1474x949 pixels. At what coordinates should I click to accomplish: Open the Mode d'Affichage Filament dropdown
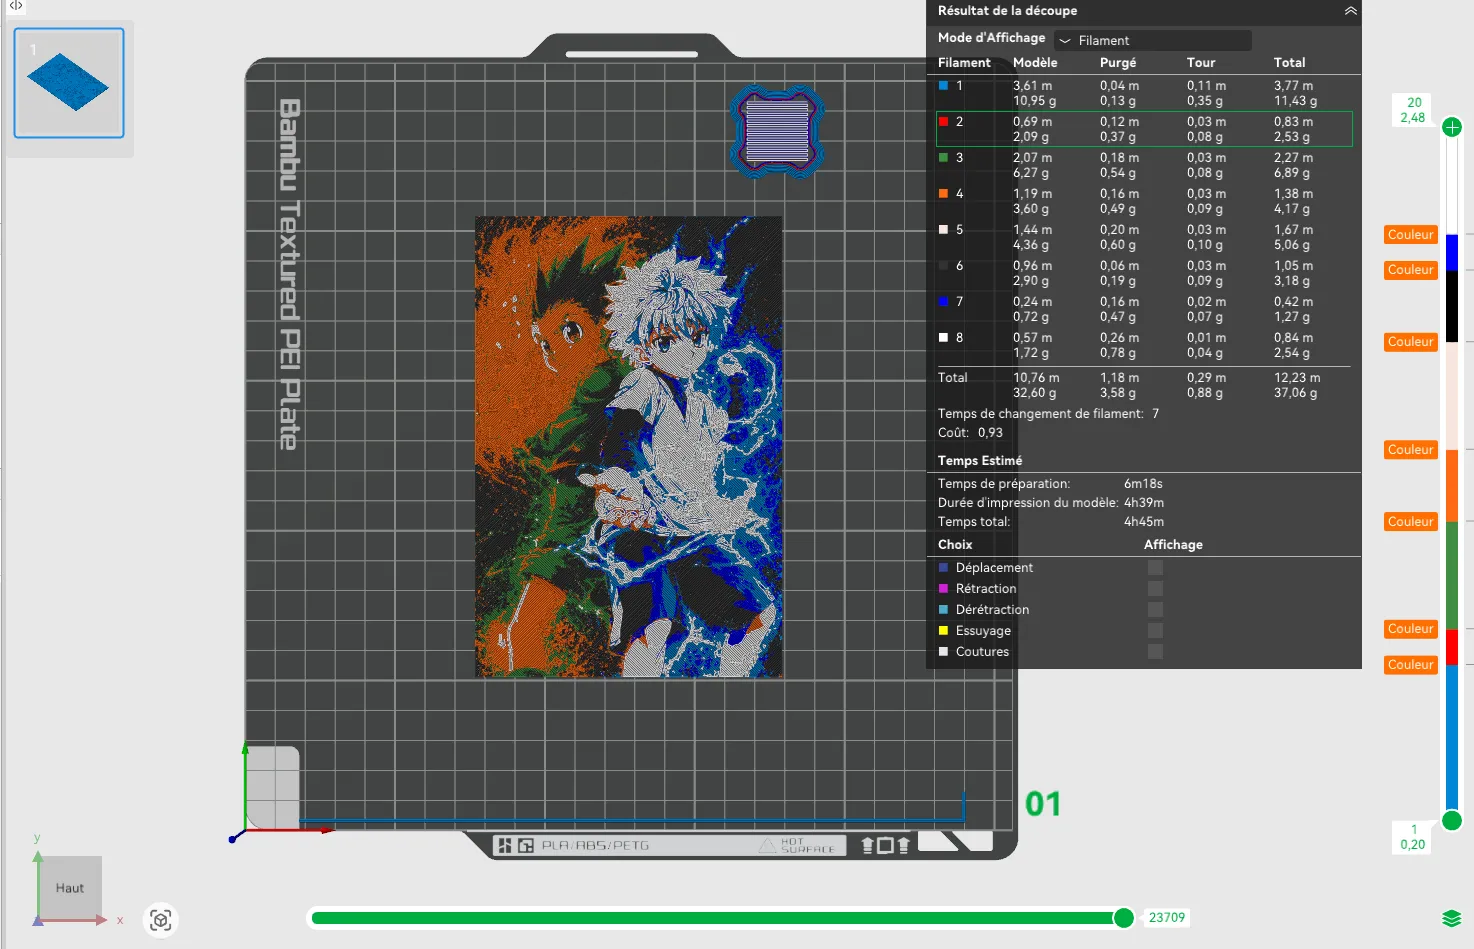[x=1153, y=40]
